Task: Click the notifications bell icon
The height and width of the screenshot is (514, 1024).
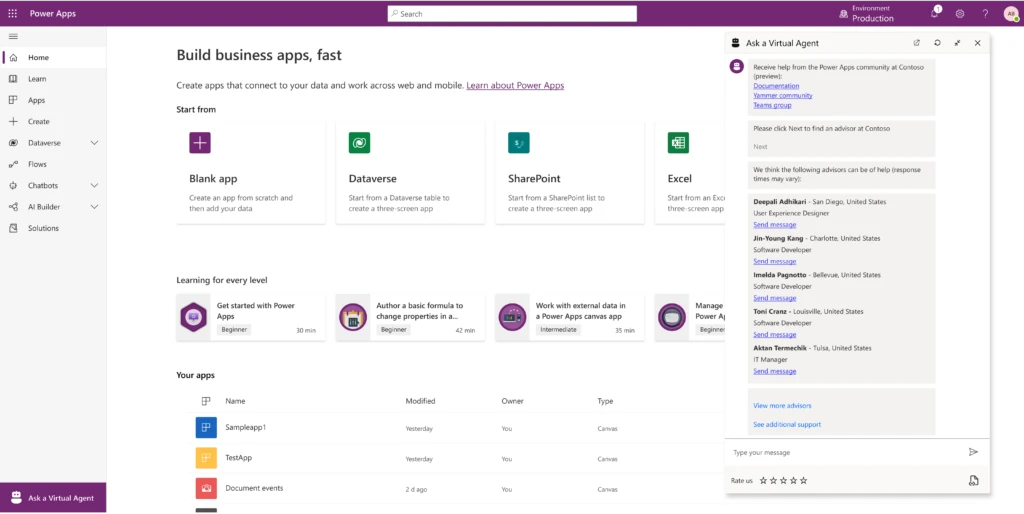Action: [936, 14]
